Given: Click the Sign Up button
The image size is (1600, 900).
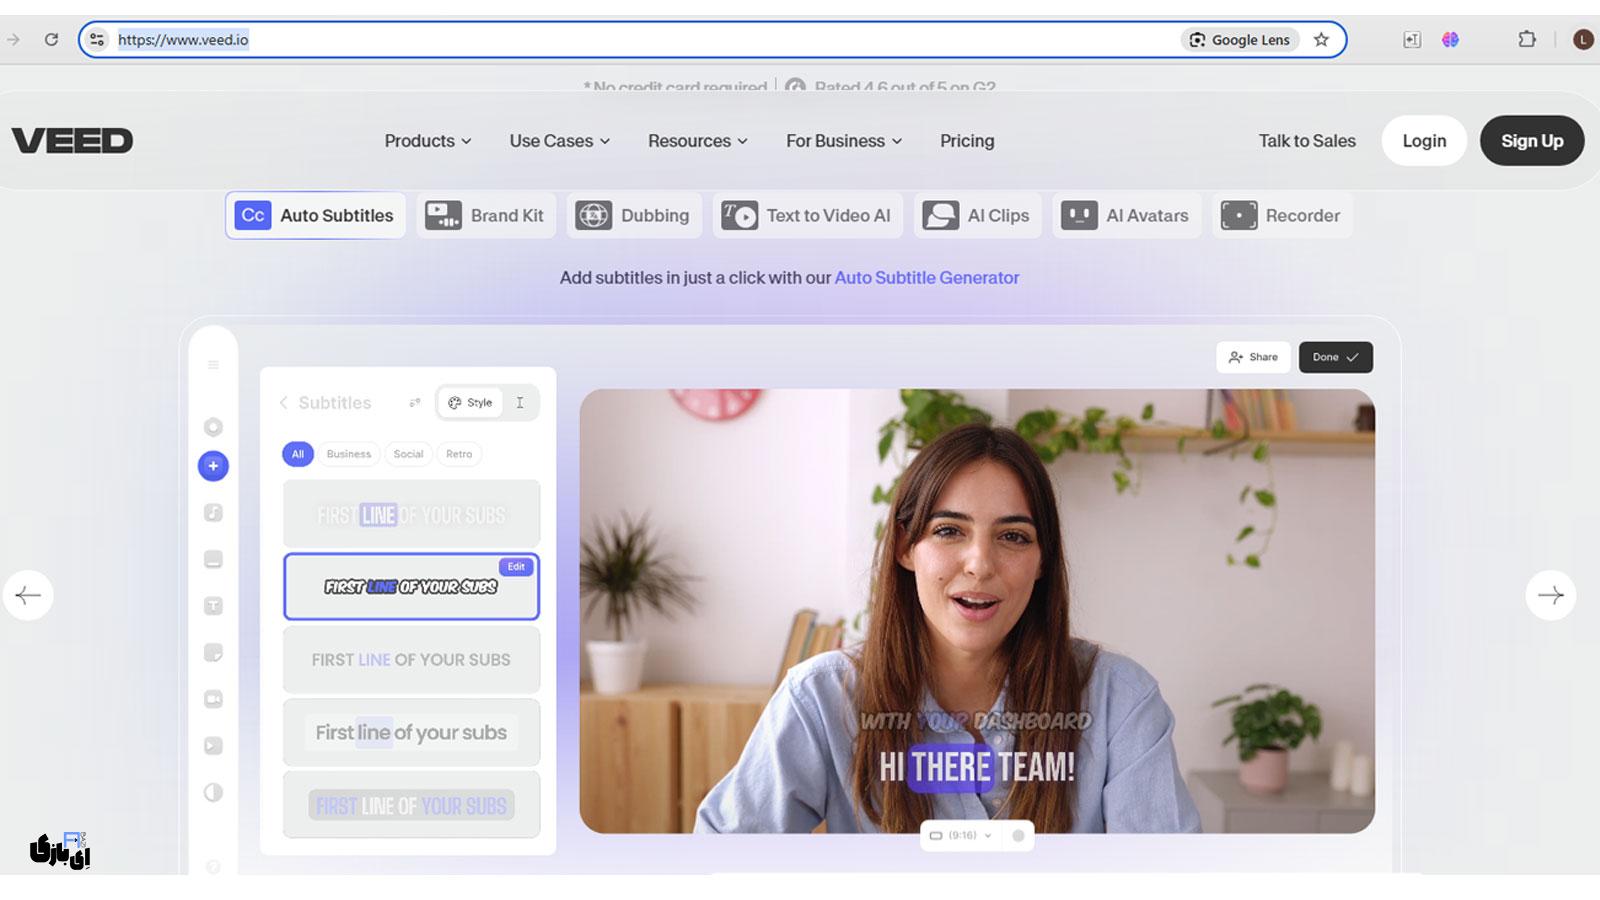Looking at the screenshot, I should click(1531, 141).
